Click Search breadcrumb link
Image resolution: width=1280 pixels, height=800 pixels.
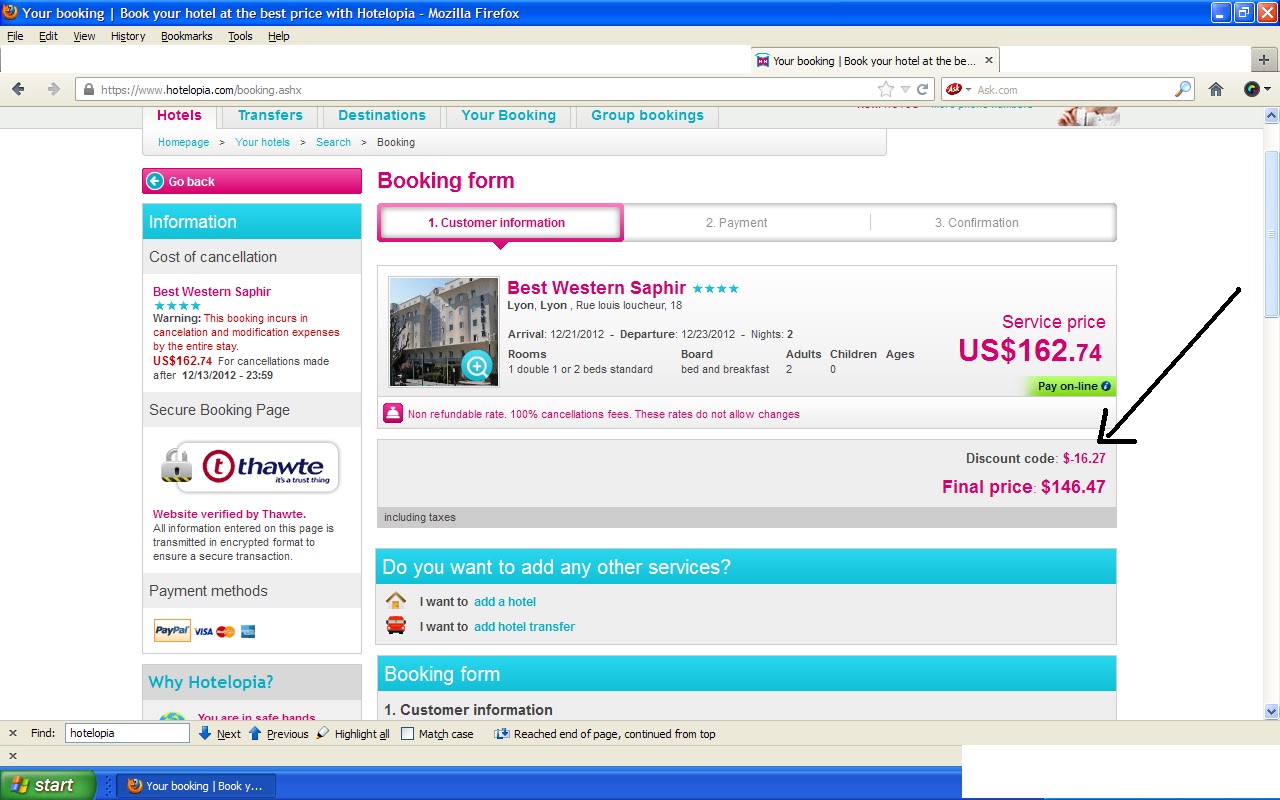pos(333,143)
